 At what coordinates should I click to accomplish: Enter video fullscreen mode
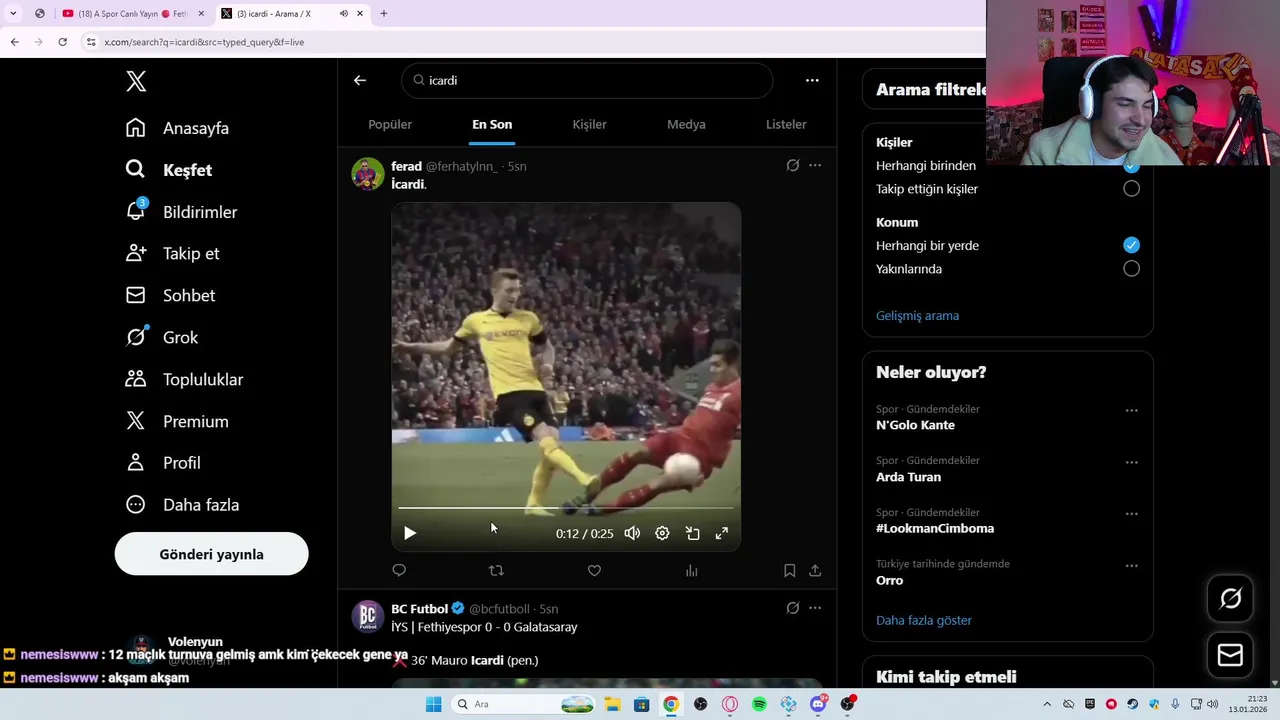click(721, 533)
